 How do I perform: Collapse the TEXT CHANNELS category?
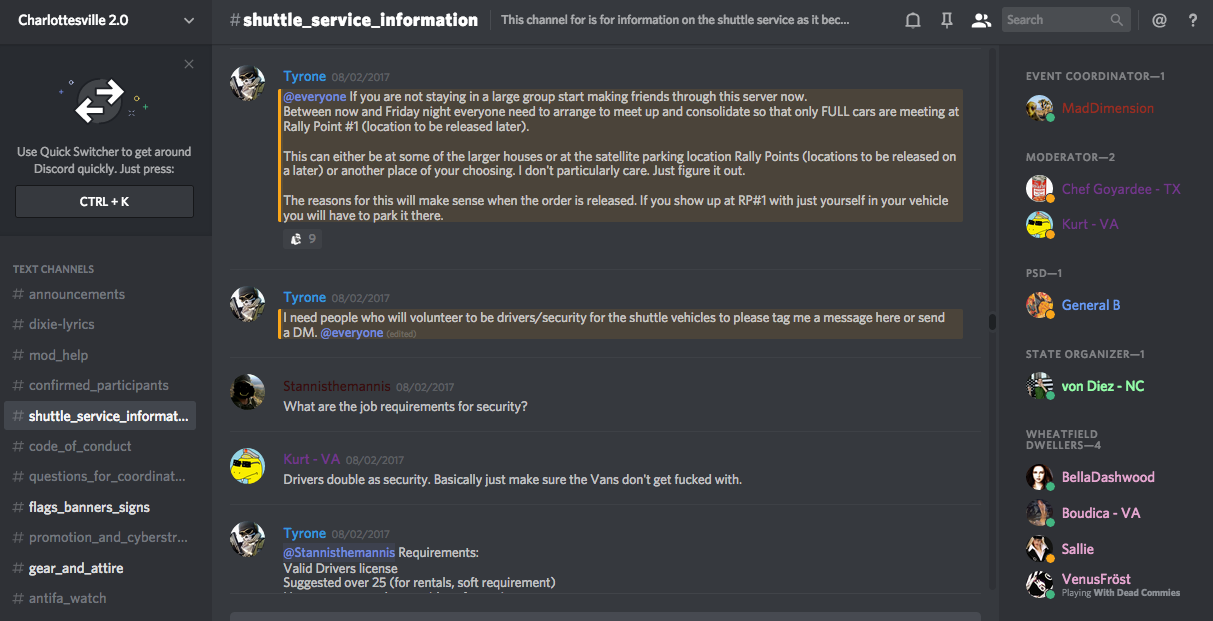point(53,269)
